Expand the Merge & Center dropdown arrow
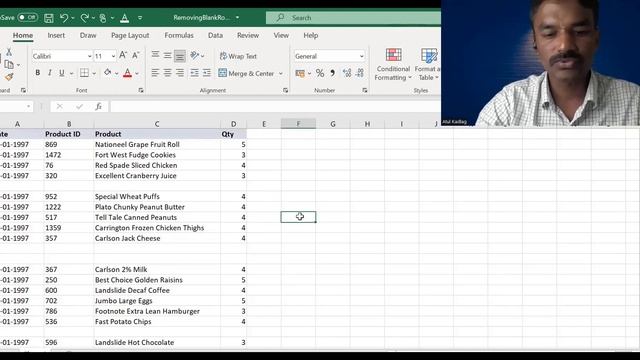 click(x=281, y=73)
